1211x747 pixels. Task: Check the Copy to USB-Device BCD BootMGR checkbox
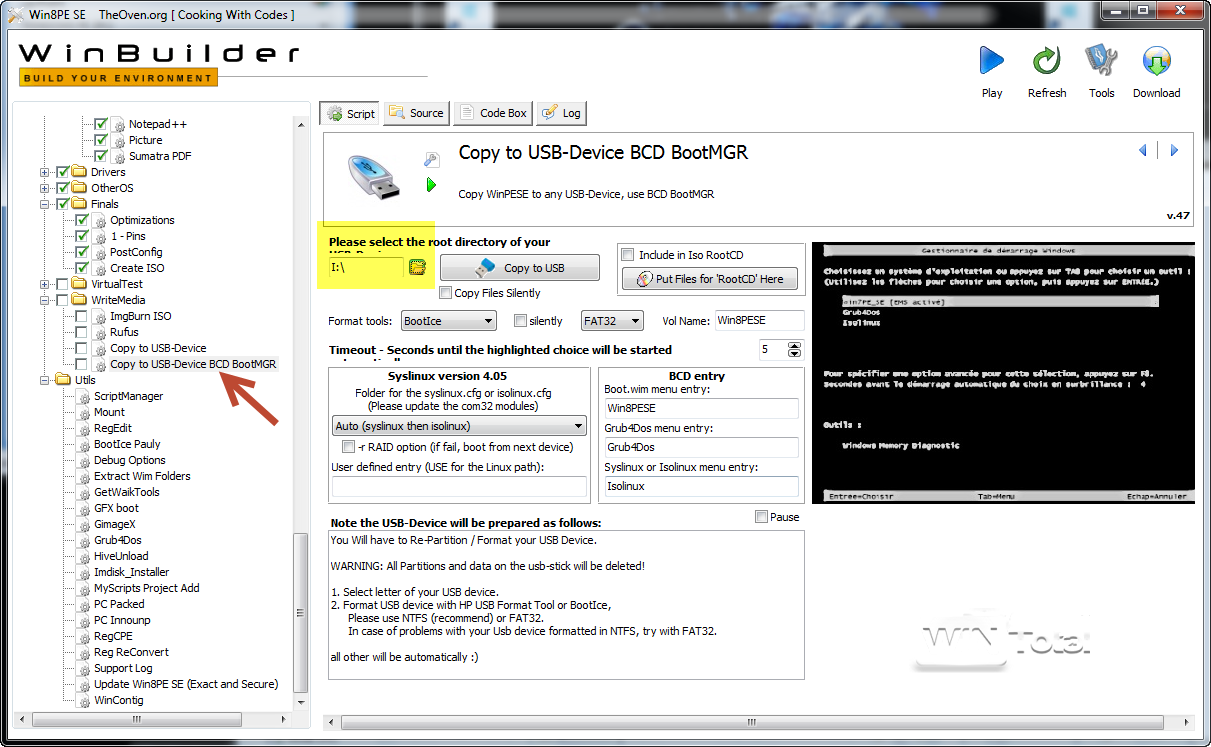[x=82, y=364]
